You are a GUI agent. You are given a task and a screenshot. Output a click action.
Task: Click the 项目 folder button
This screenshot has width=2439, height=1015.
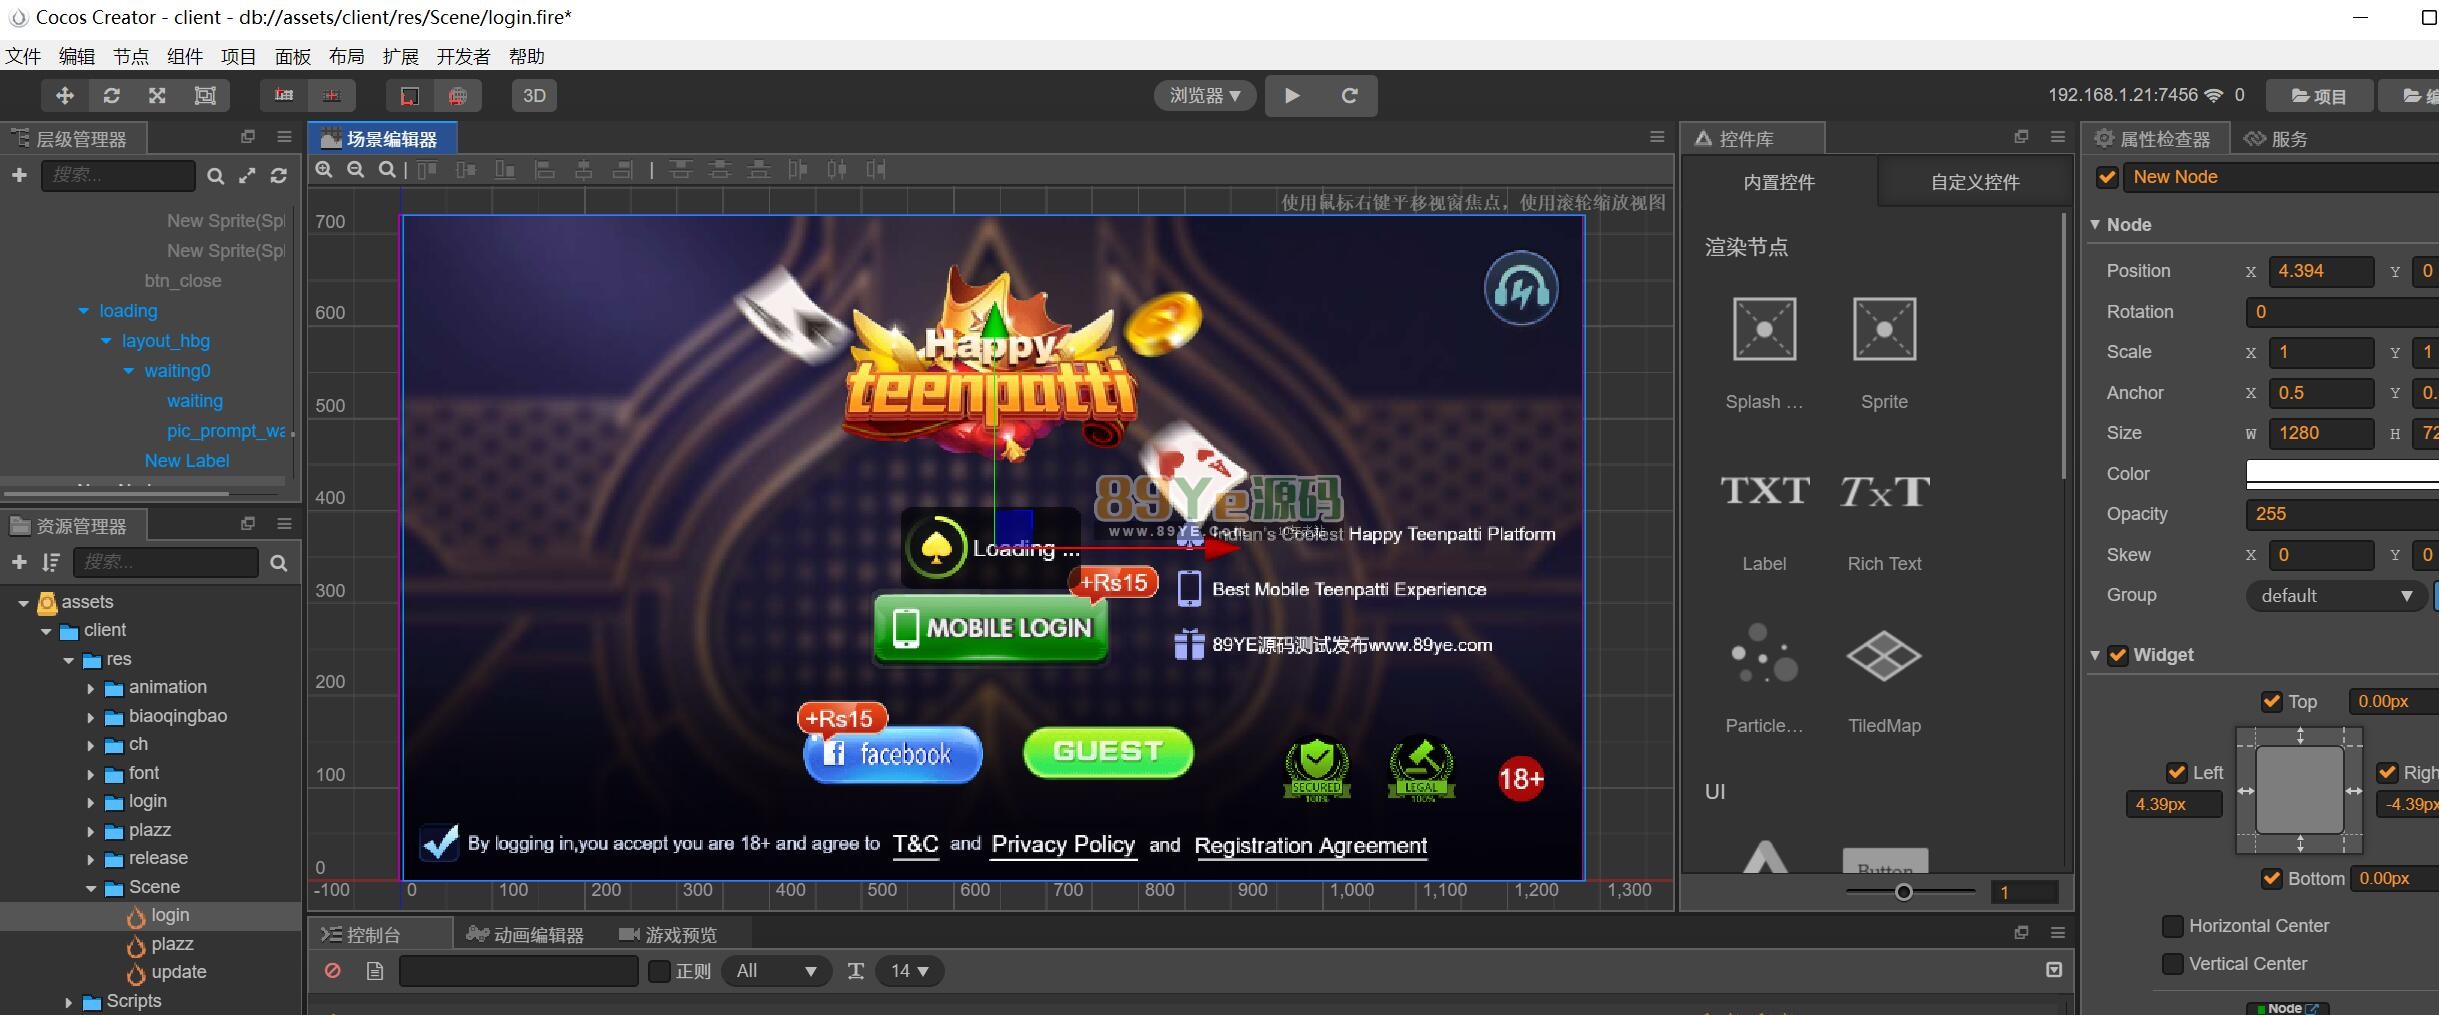pyautogui.click(x=2319, y=96)
